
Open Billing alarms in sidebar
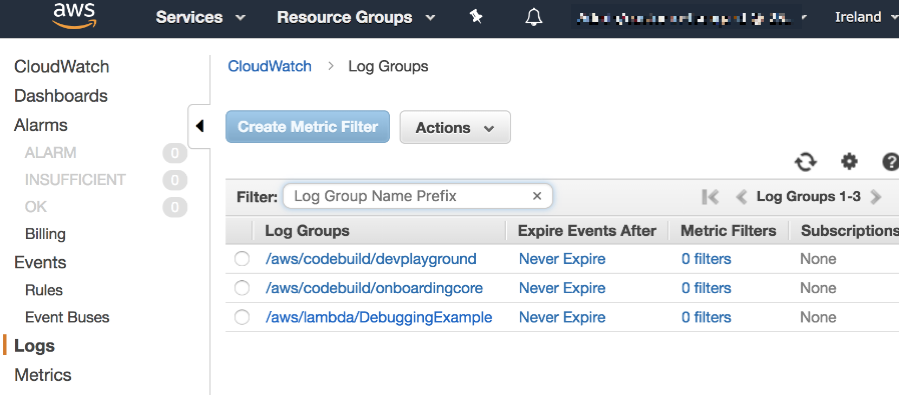[45, 234]
